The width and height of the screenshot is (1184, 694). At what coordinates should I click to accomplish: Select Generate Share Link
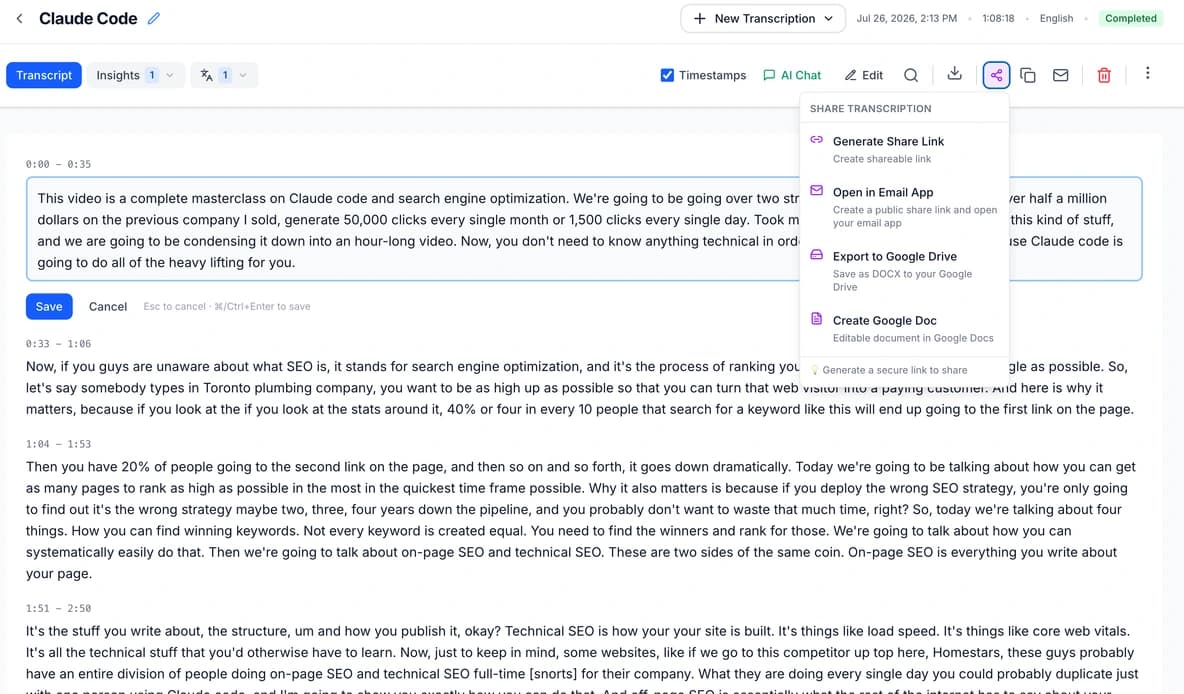(904, 149)
